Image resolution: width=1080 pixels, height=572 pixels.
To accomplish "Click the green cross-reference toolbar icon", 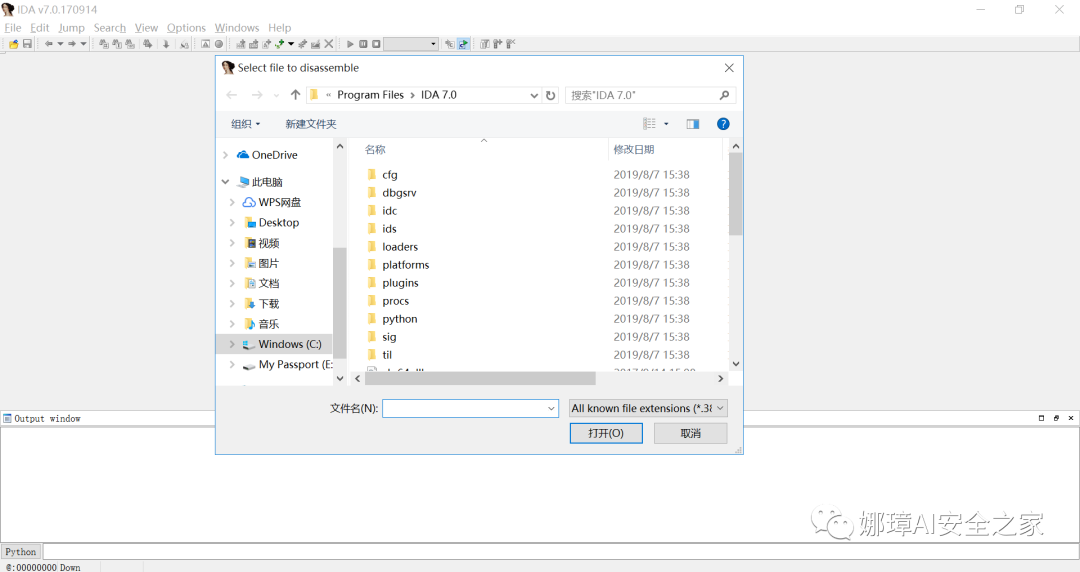I will [x=280, y=44].
